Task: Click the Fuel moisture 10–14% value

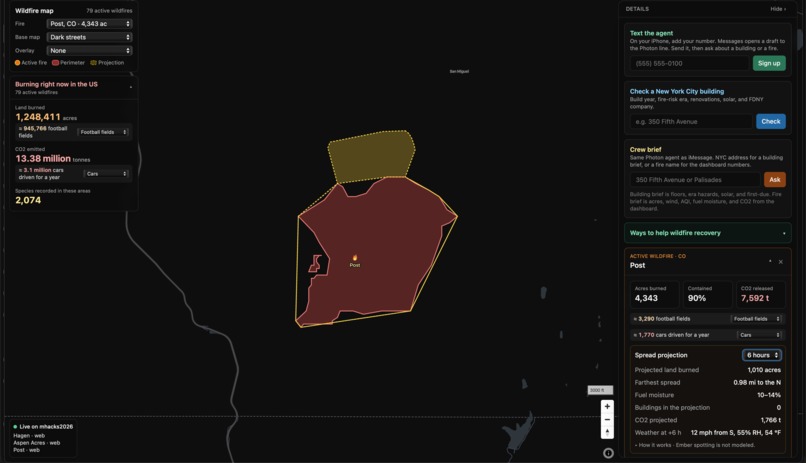Action: (768, 395)
